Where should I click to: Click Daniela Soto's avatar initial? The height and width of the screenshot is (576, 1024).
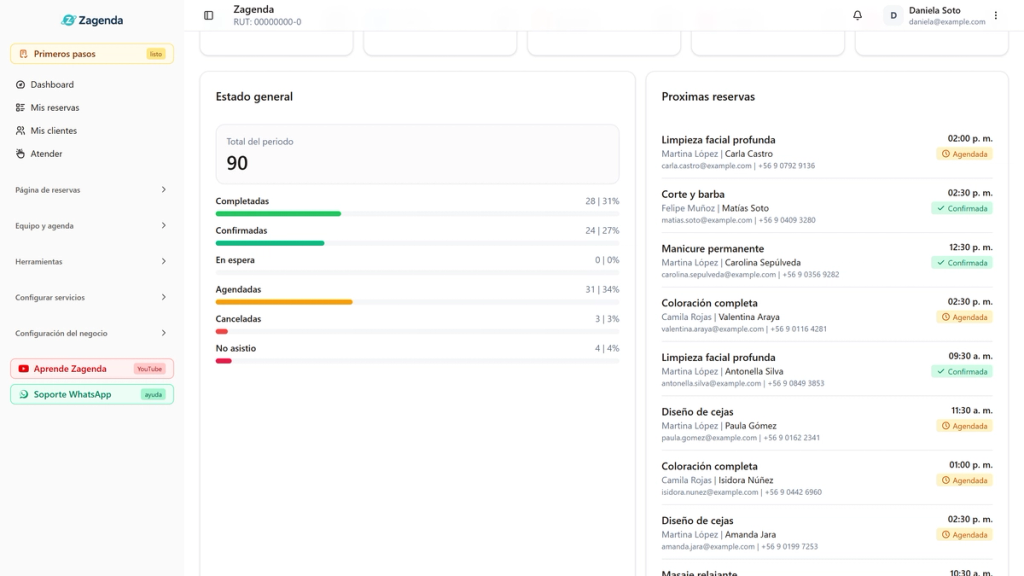[893, 15]
